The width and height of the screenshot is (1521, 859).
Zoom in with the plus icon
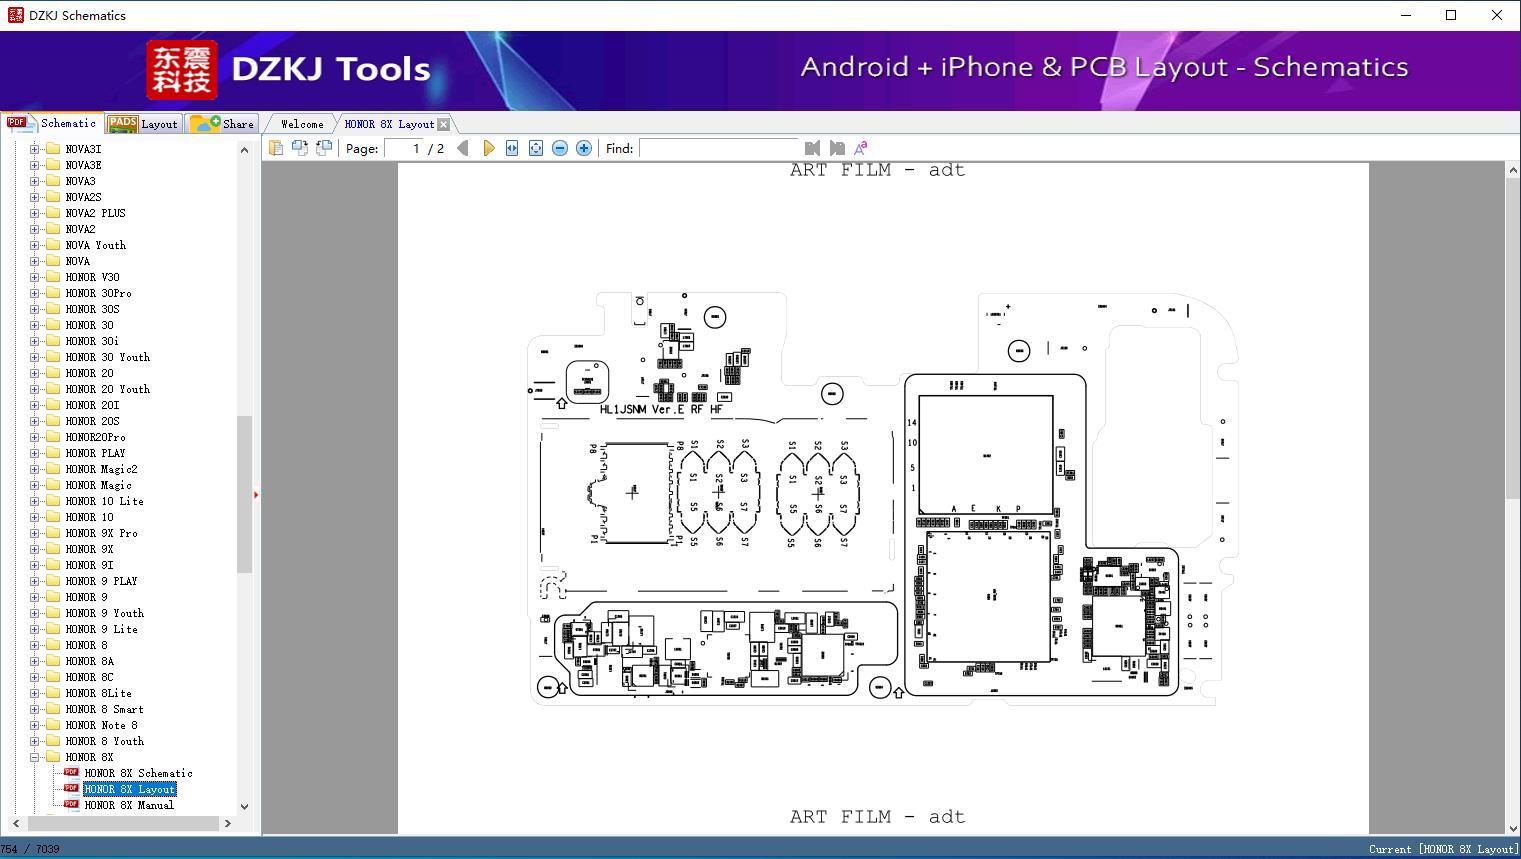coord(584,148)
